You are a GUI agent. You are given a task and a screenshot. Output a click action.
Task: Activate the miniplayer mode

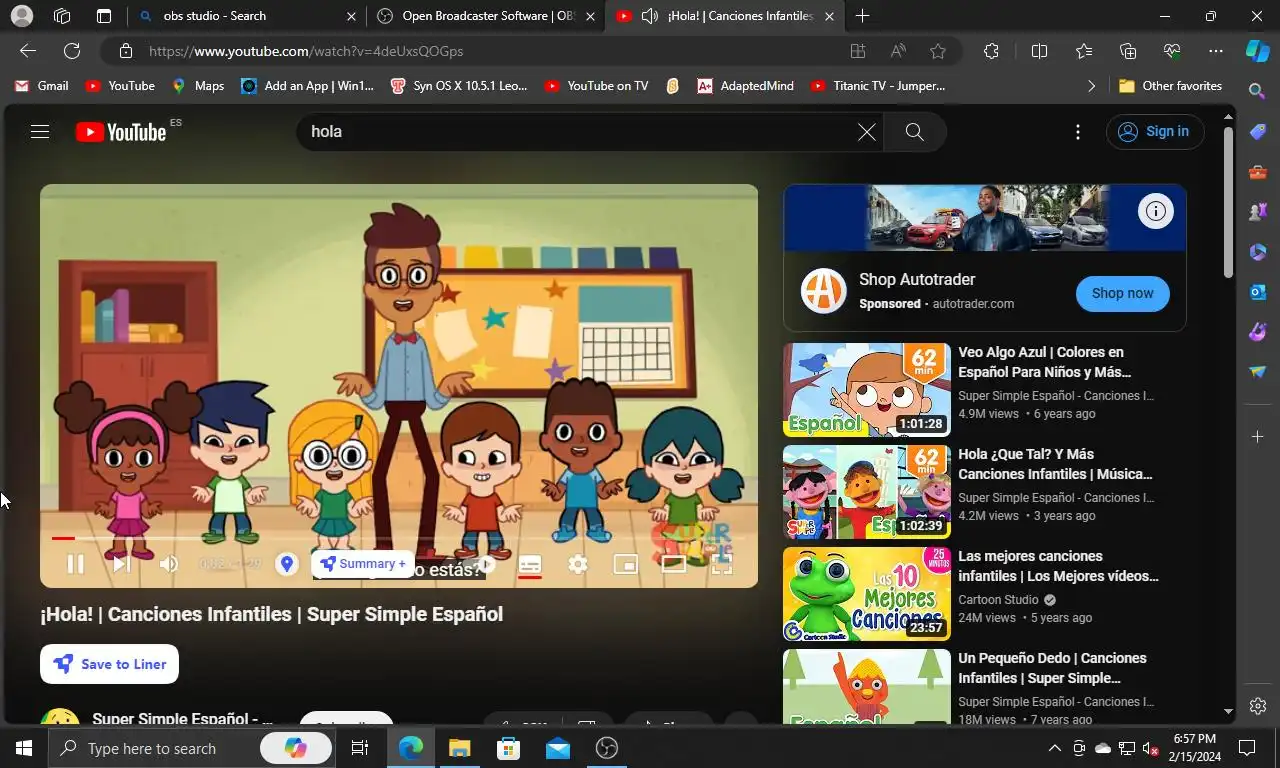(626, 564)
